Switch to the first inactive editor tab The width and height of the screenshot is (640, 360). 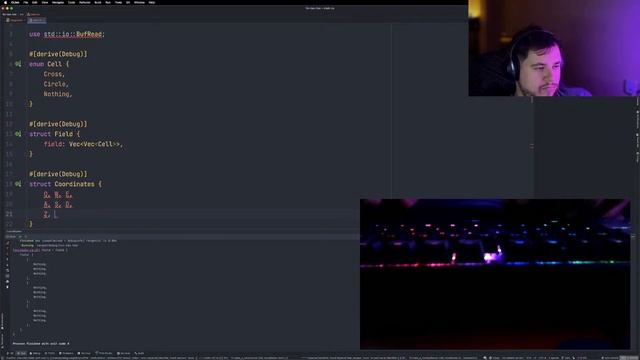point(16,20)
